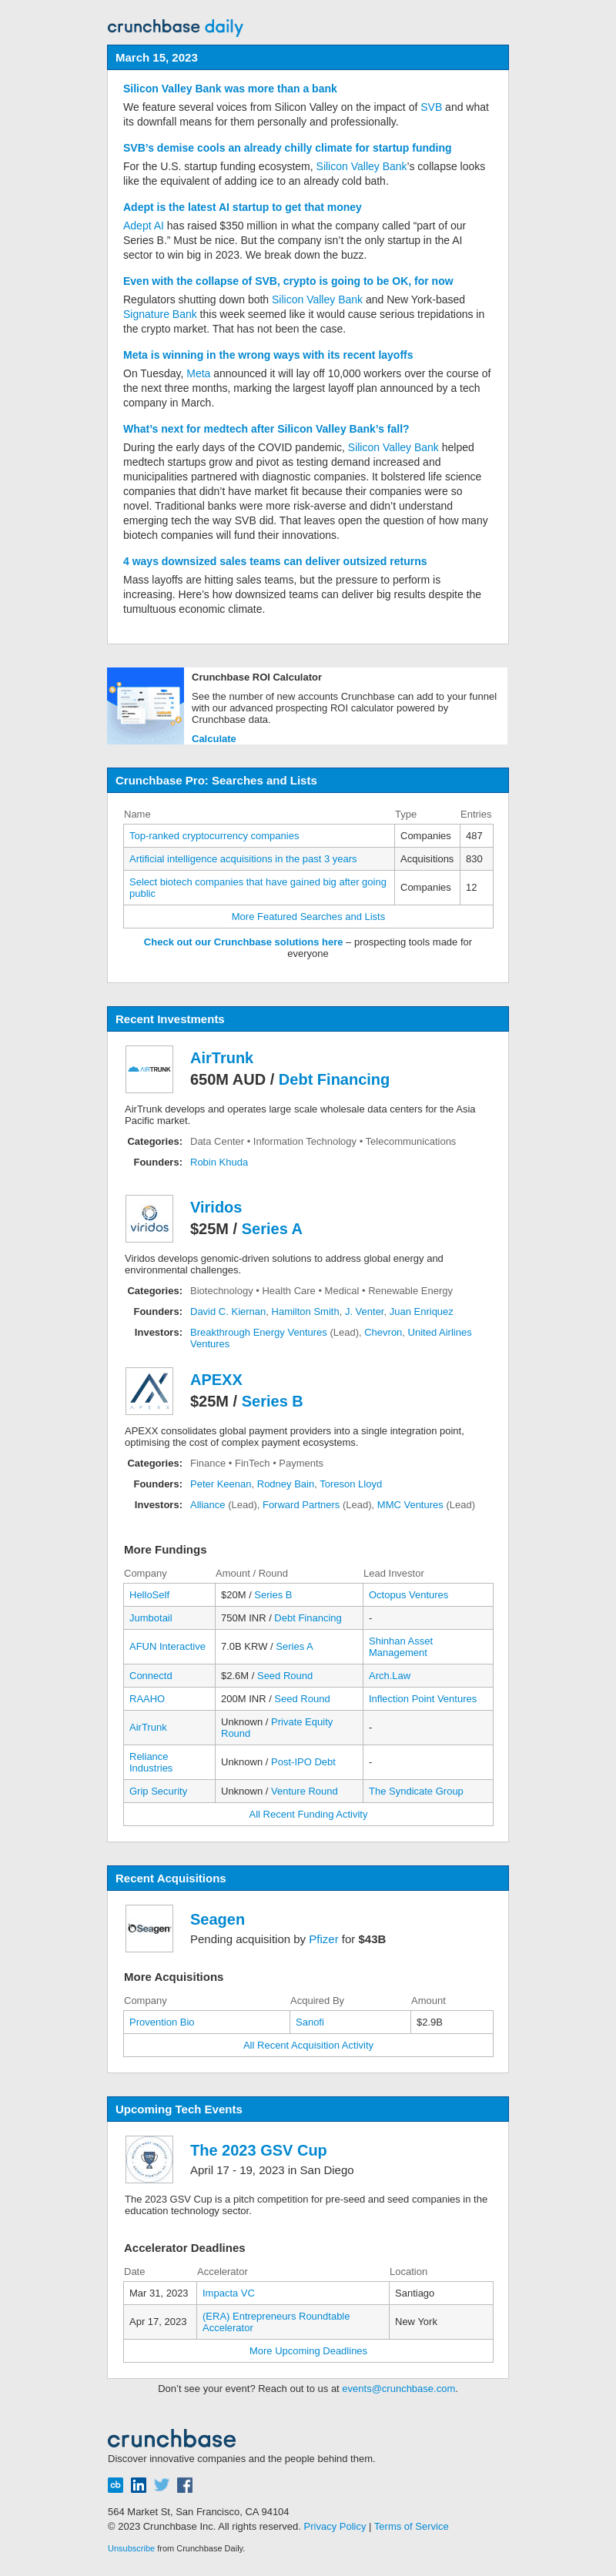
Task: Click the Seagen company logo
Action: point(149,1928)
